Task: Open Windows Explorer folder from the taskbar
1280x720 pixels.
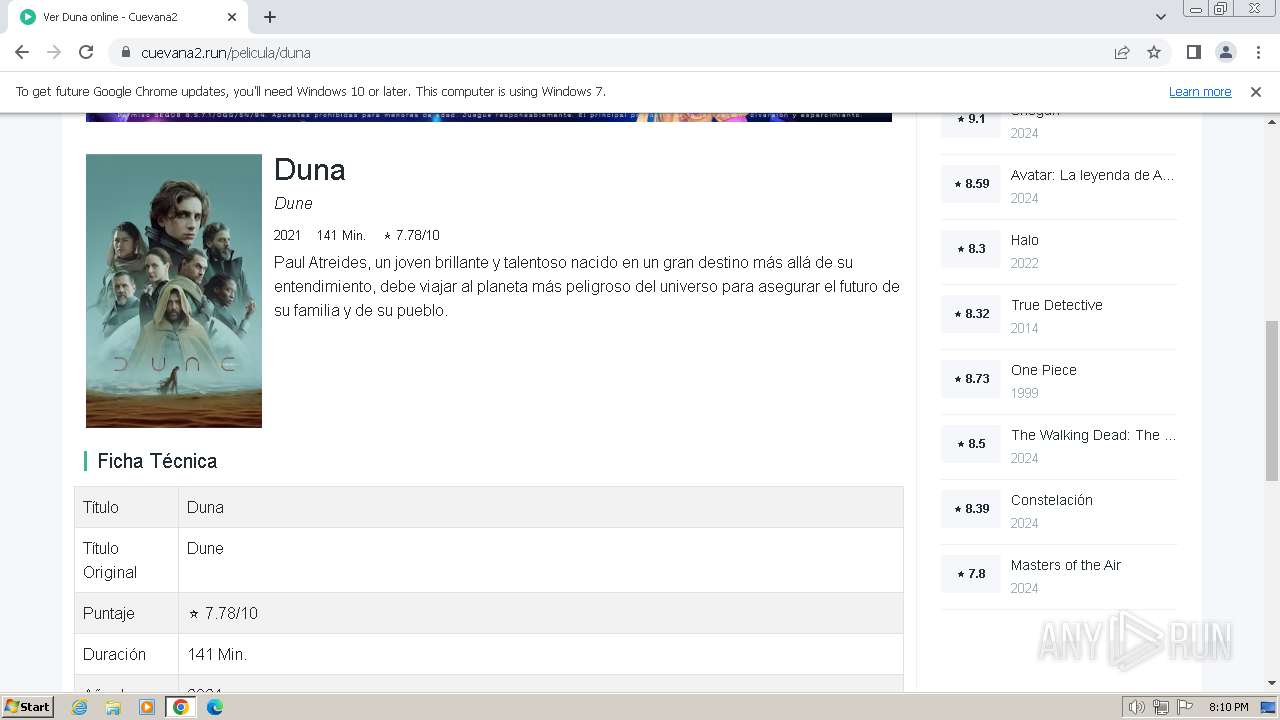Action: [x=113, y=707]
